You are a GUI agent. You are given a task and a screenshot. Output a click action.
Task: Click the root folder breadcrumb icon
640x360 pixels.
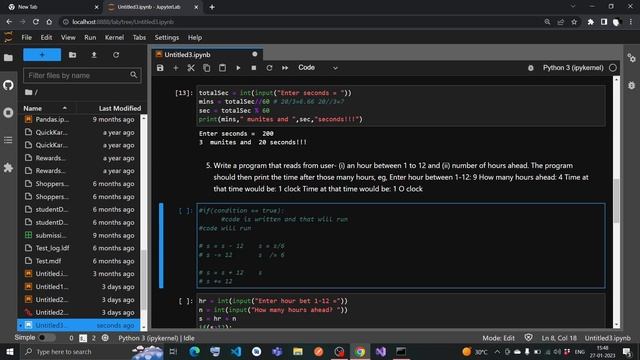pyautogui.click(x=28, y=92)
